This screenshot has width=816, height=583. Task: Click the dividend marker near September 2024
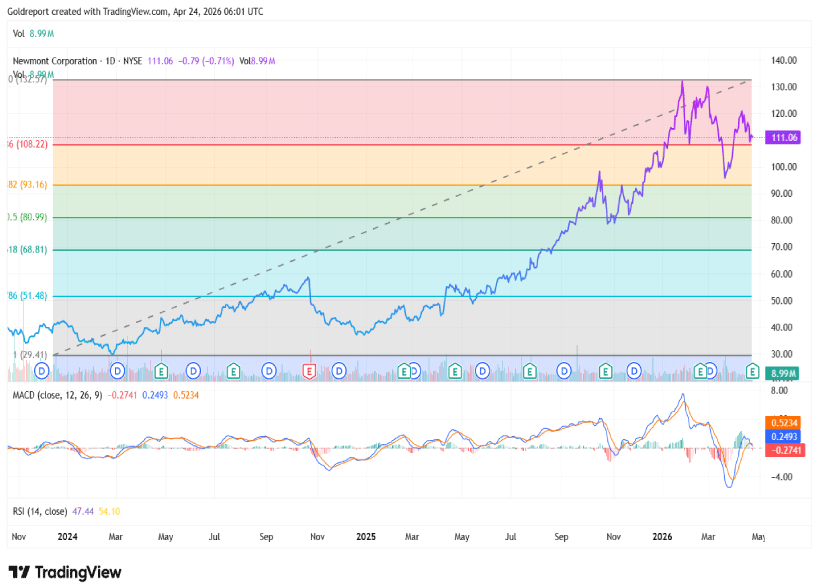pyautogui.click(x=269, y=371)
